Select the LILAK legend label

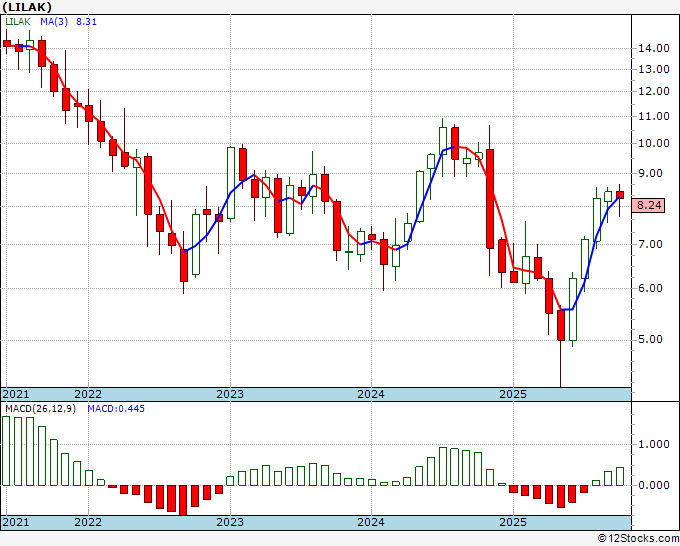pyautogui.click(x=18, y=22)
